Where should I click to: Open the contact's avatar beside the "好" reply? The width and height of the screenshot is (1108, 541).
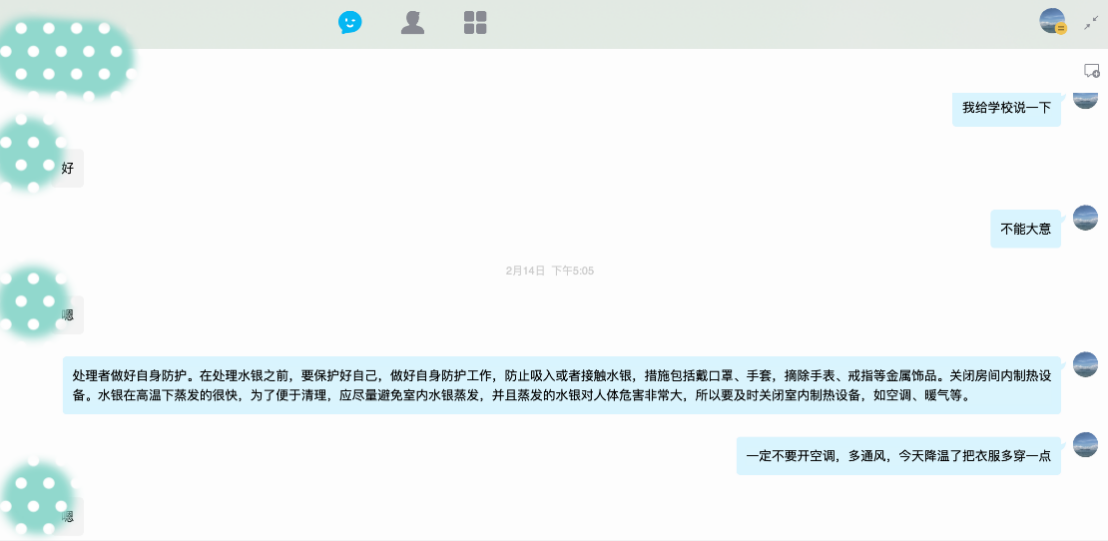(x=30, y=152)
